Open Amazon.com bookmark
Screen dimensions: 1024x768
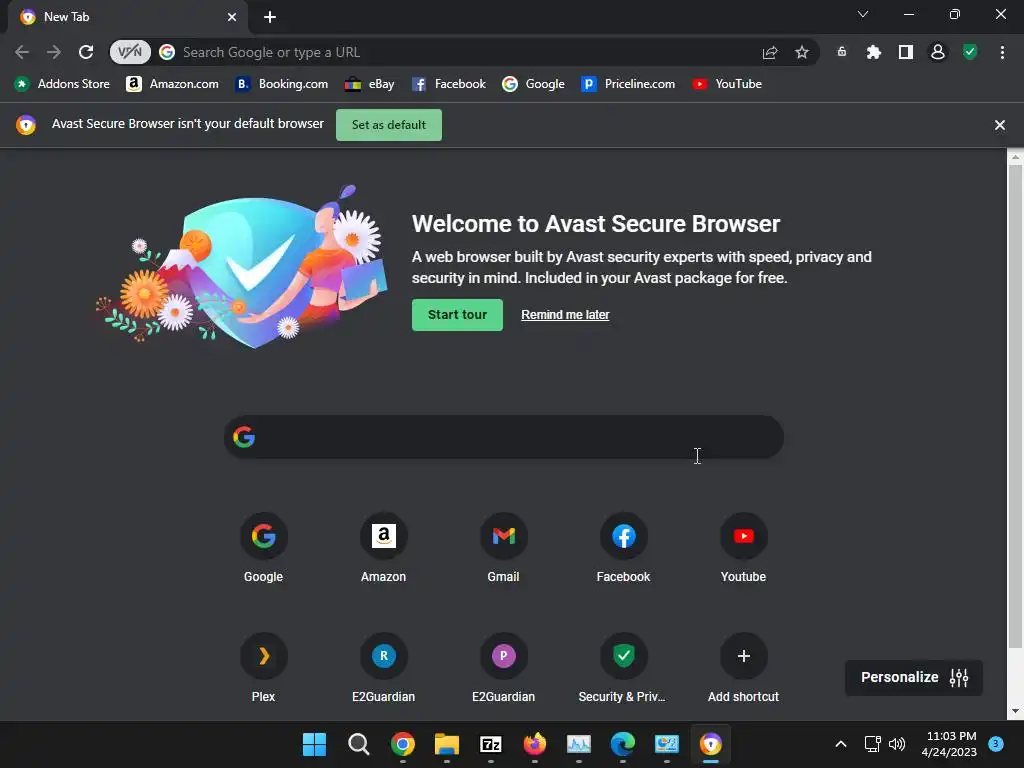[172, 84]
